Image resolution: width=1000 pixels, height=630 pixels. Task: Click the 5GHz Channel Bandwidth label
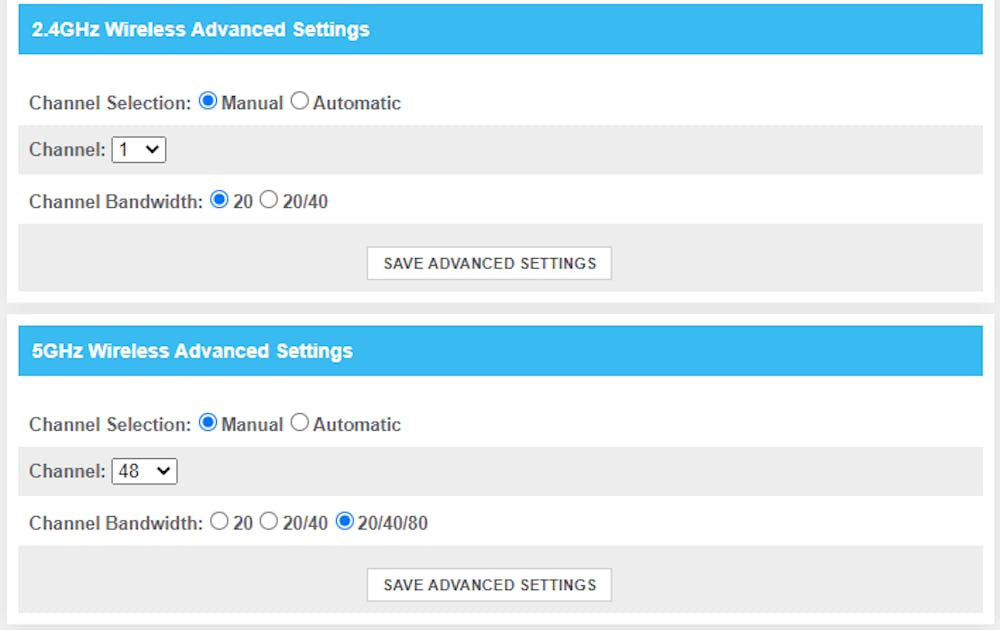[115, 523]
